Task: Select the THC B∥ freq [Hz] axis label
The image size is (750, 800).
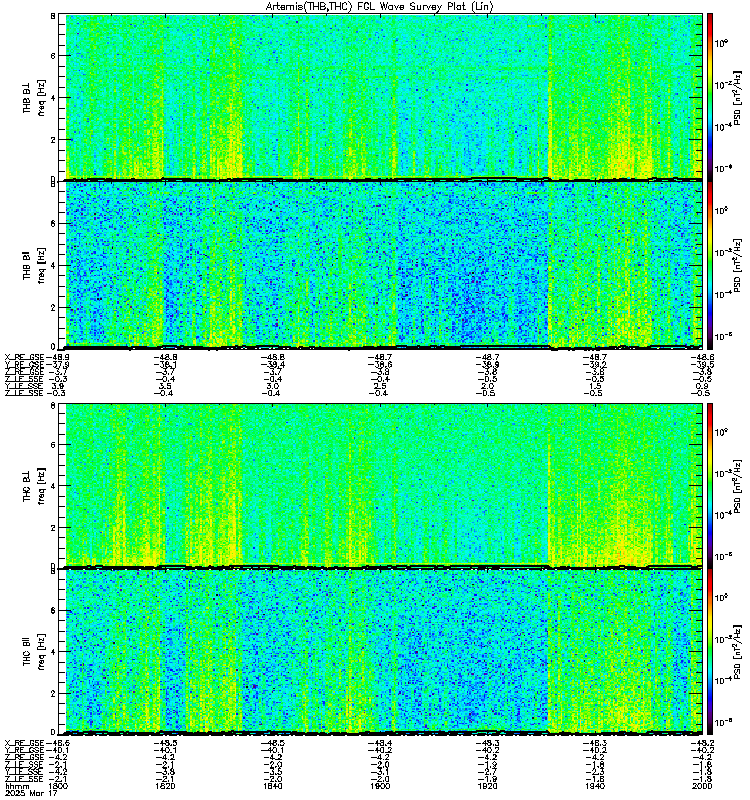Action: click(x=34, y=652)
